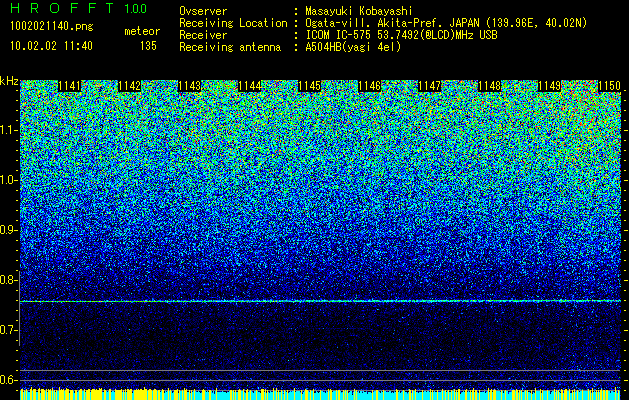
Task: Click the 0.9 frequency axis label
Action: click(8, 230)
